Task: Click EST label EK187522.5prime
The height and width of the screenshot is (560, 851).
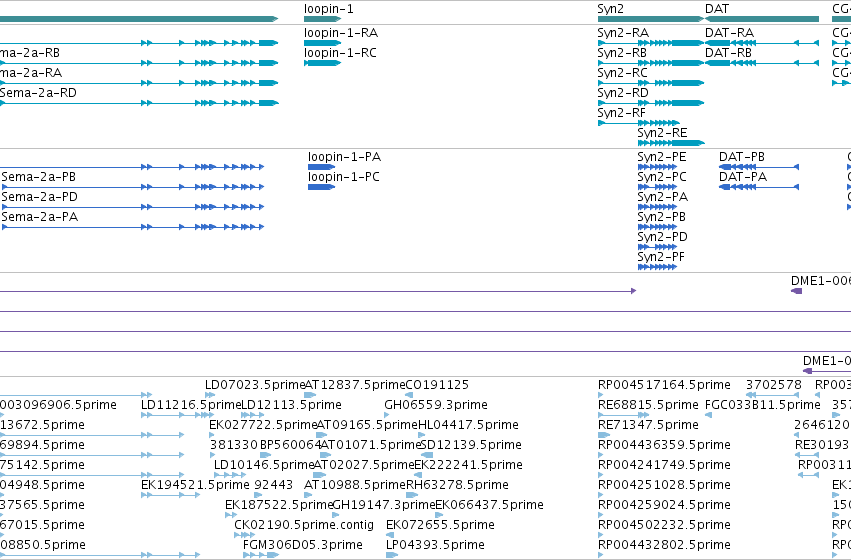Action: (x=280, y=505)
